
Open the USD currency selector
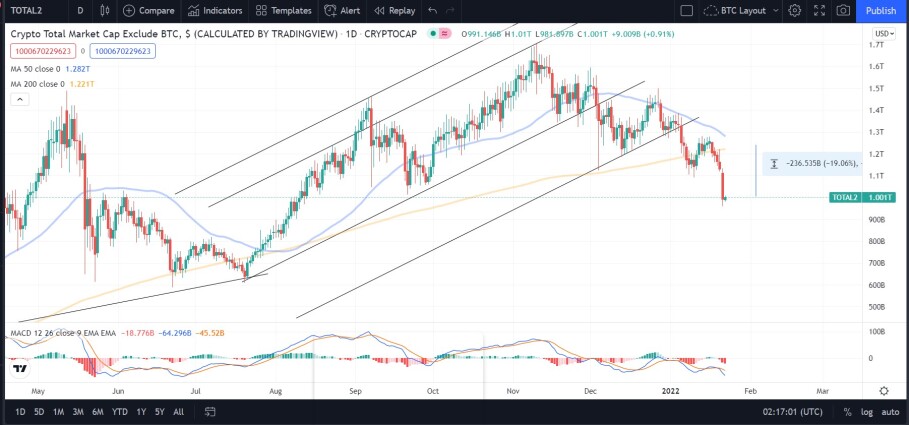pos(883,34)
